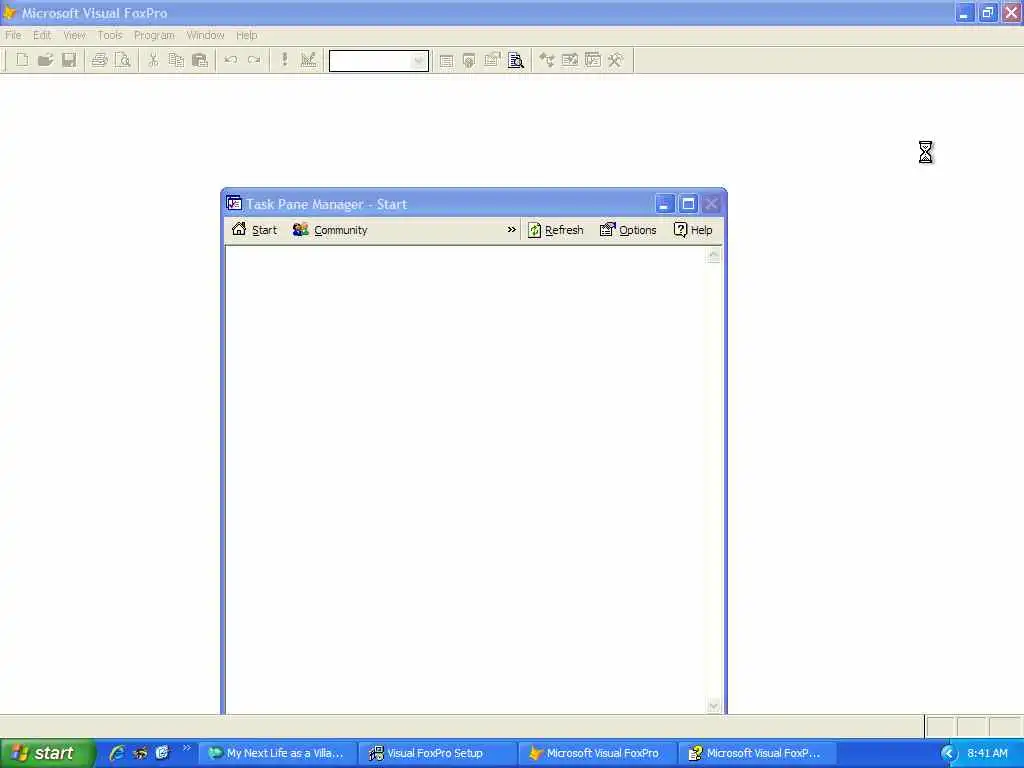Click the Task Pane Manager title bar icon
Viewport: 1024px width, 768px height.
pyautogui.click(x=234, y=203)
